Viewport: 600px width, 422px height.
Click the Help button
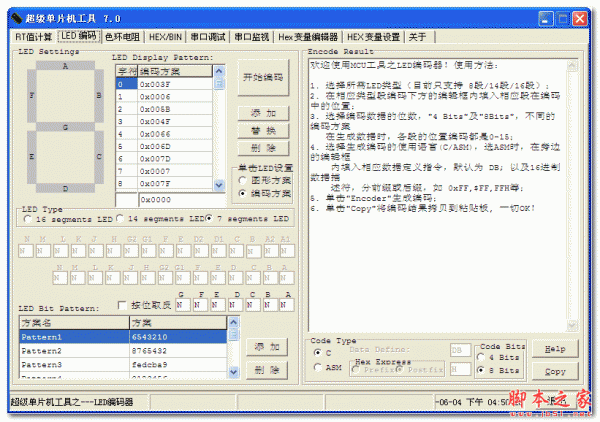555,349
